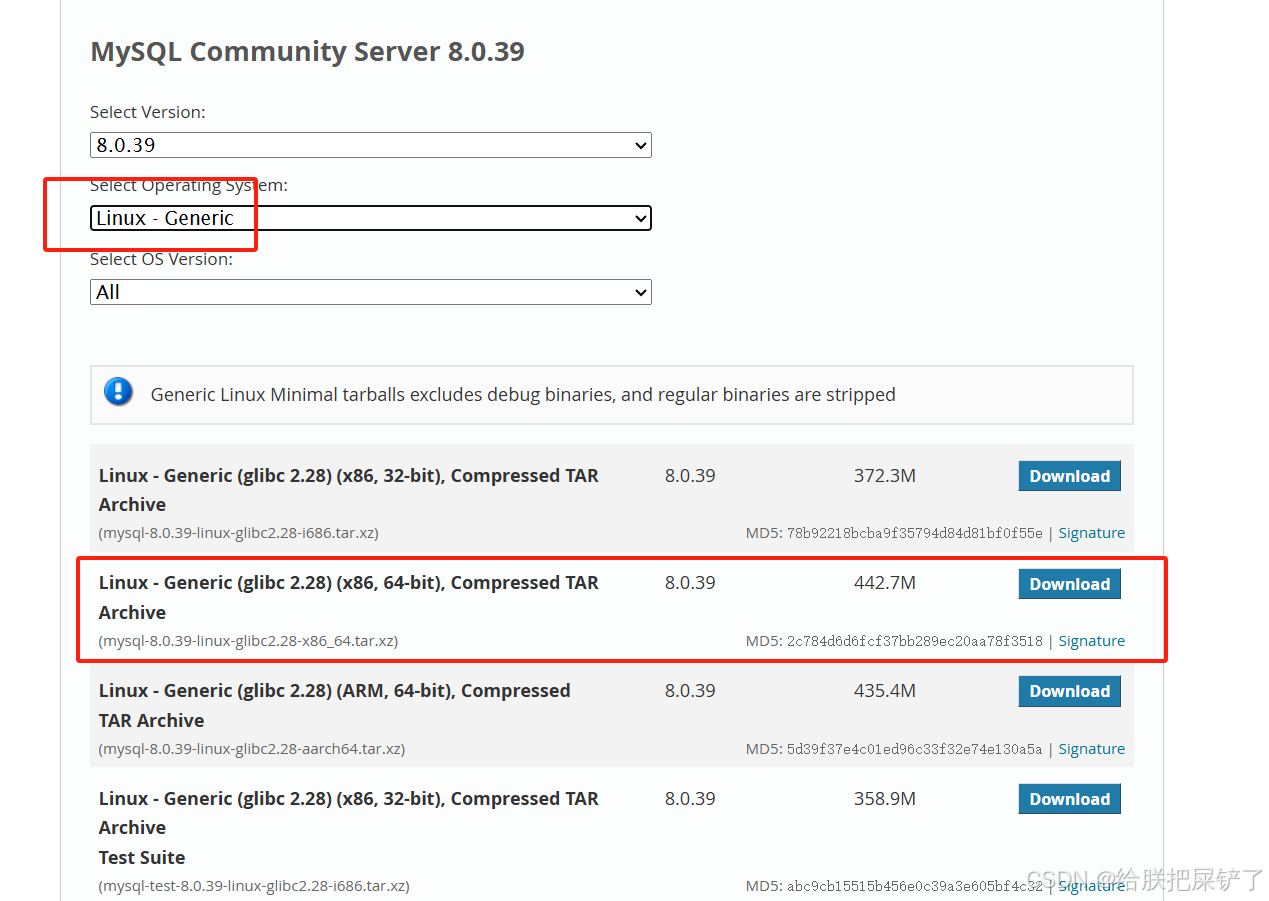Click the Linux - Generic ARM 64-bit archive title
Viewport: 1269px width, 901px height.
tap(334, 705)
